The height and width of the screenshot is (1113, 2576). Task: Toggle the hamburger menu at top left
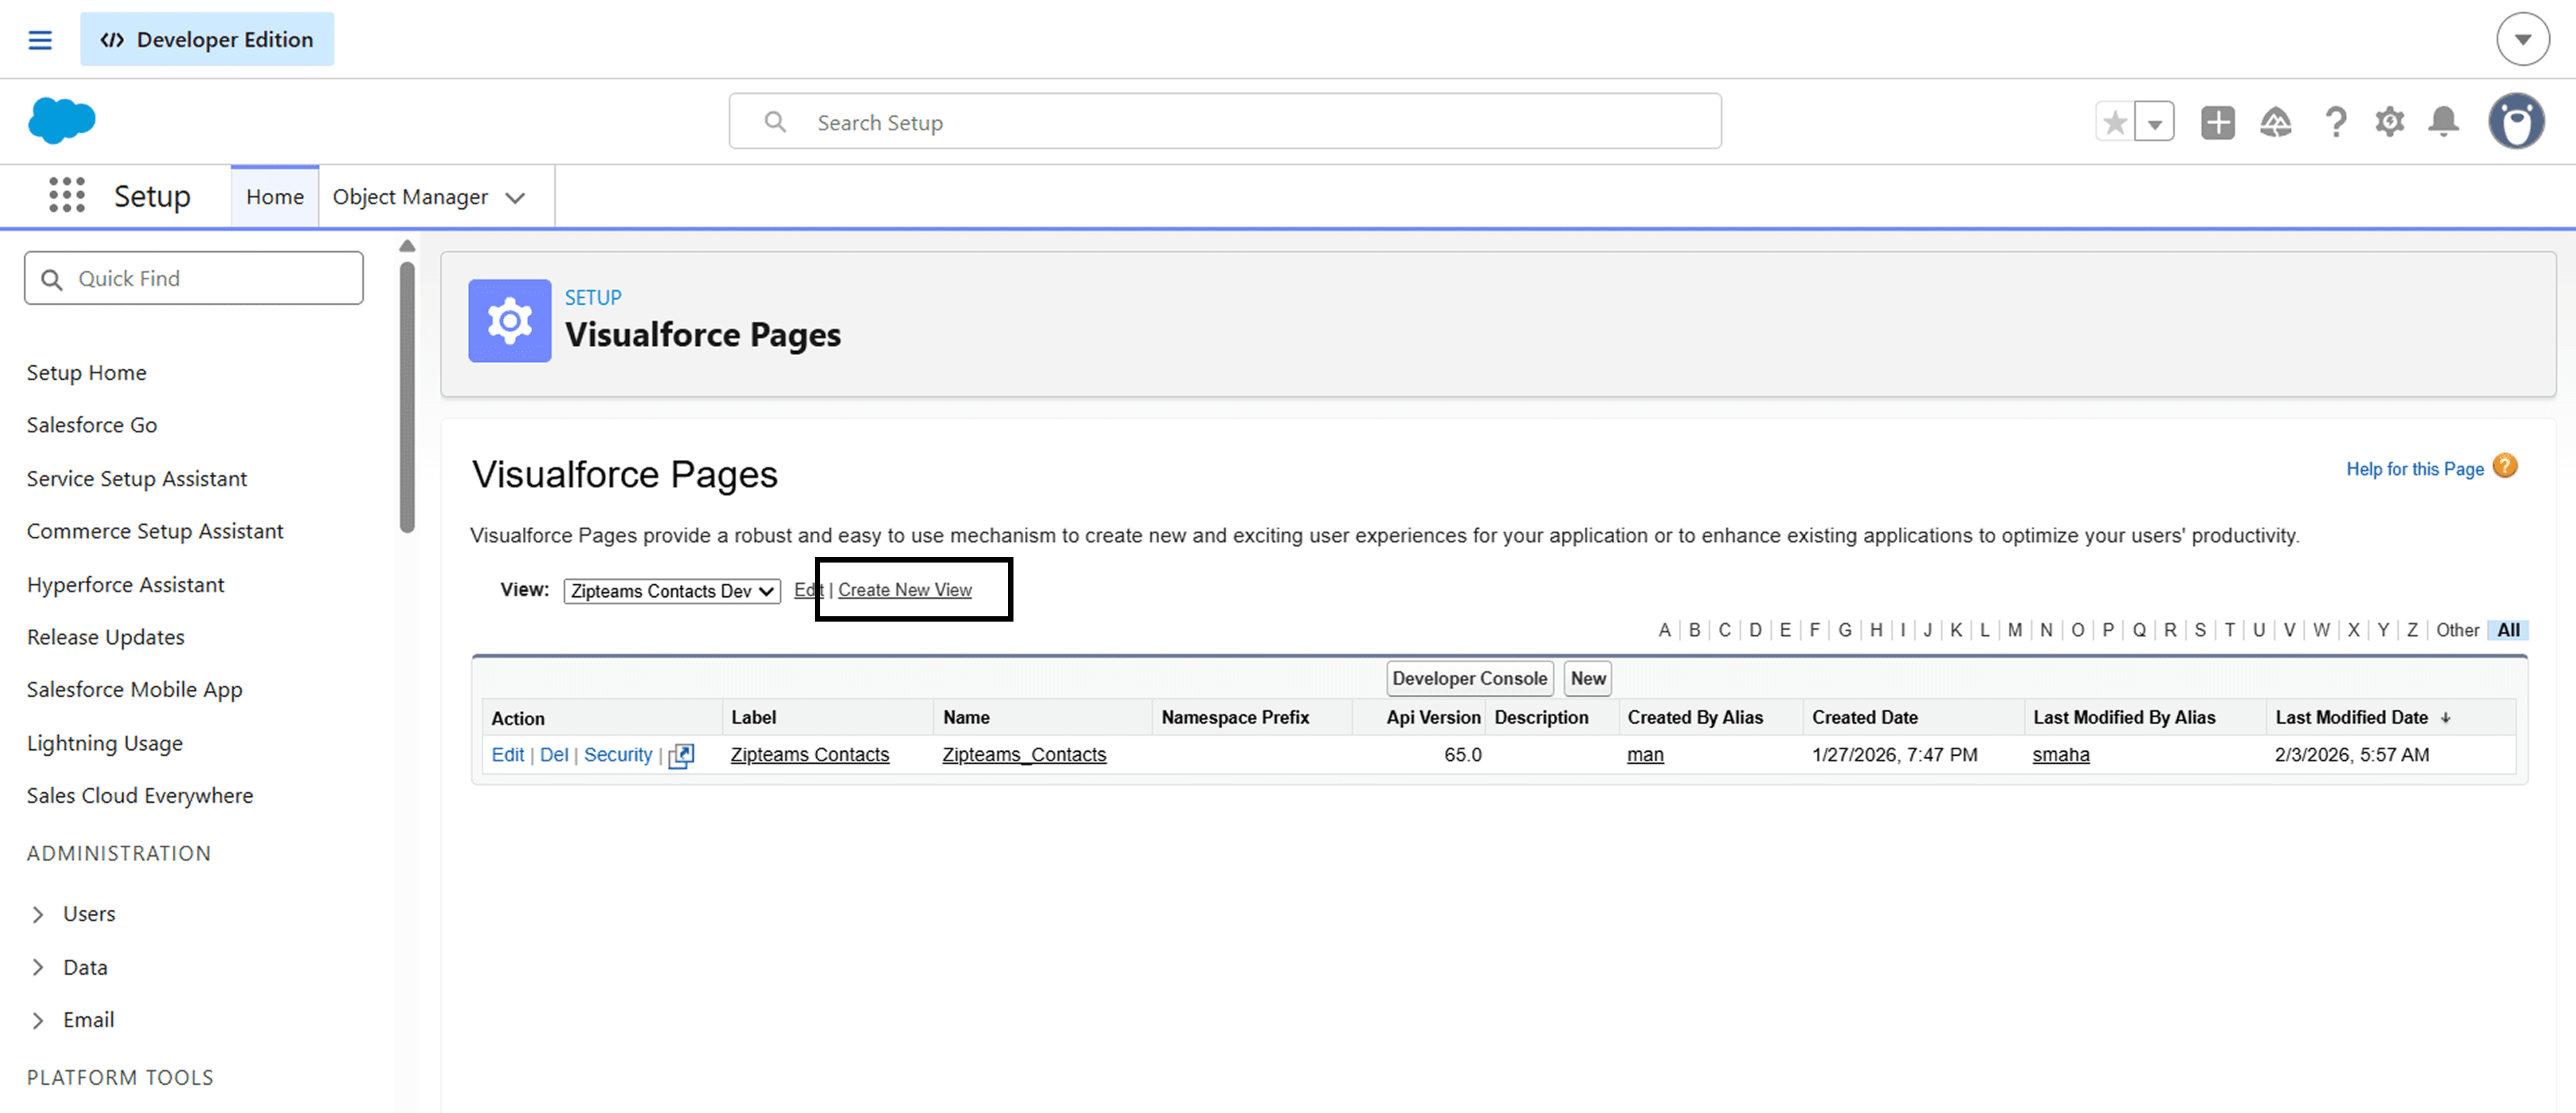[x=40, y=40]
